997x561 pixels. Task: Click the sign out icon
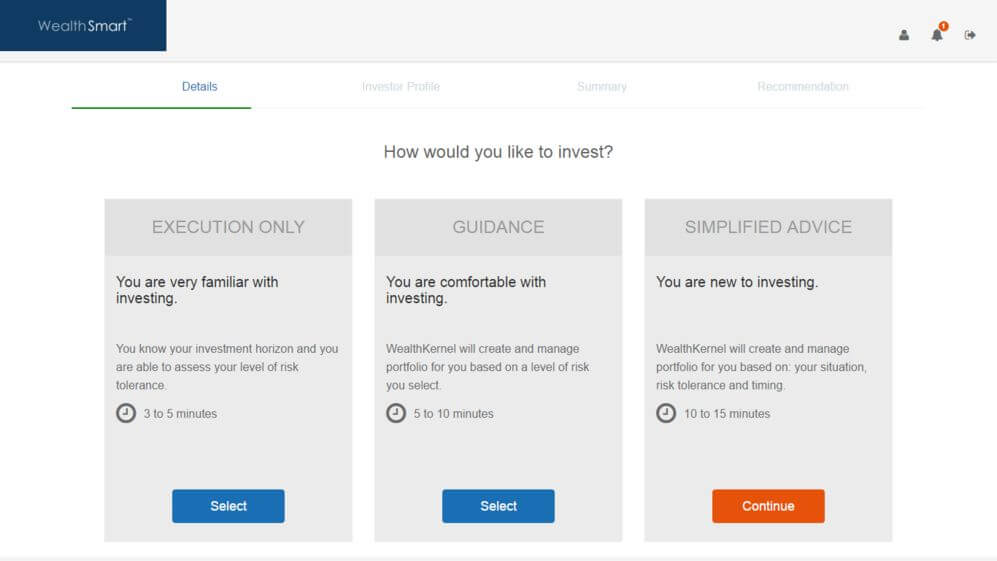coord(970,35)
